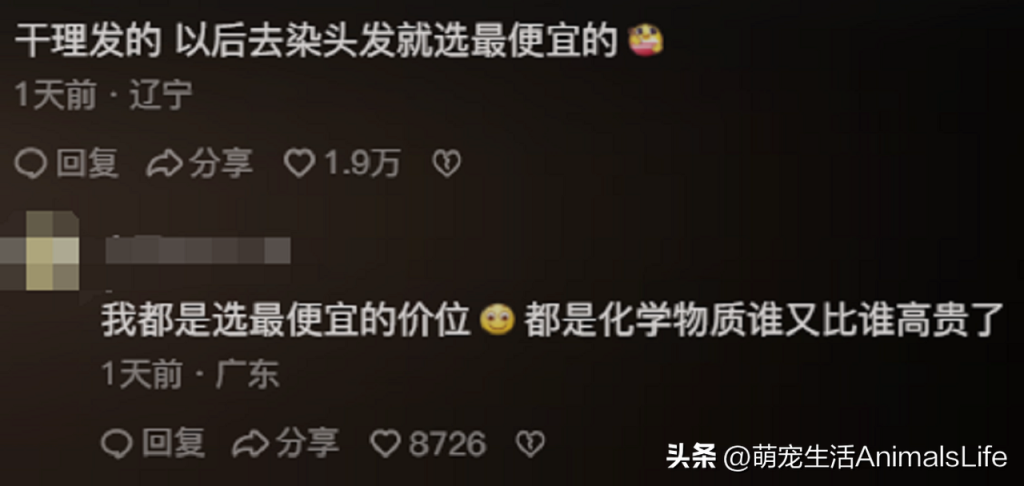This screenshot has height=486, width=1024.
Task: Tap the broken-heart dislike on the Liaoning comment
Action: coord(447,163)
